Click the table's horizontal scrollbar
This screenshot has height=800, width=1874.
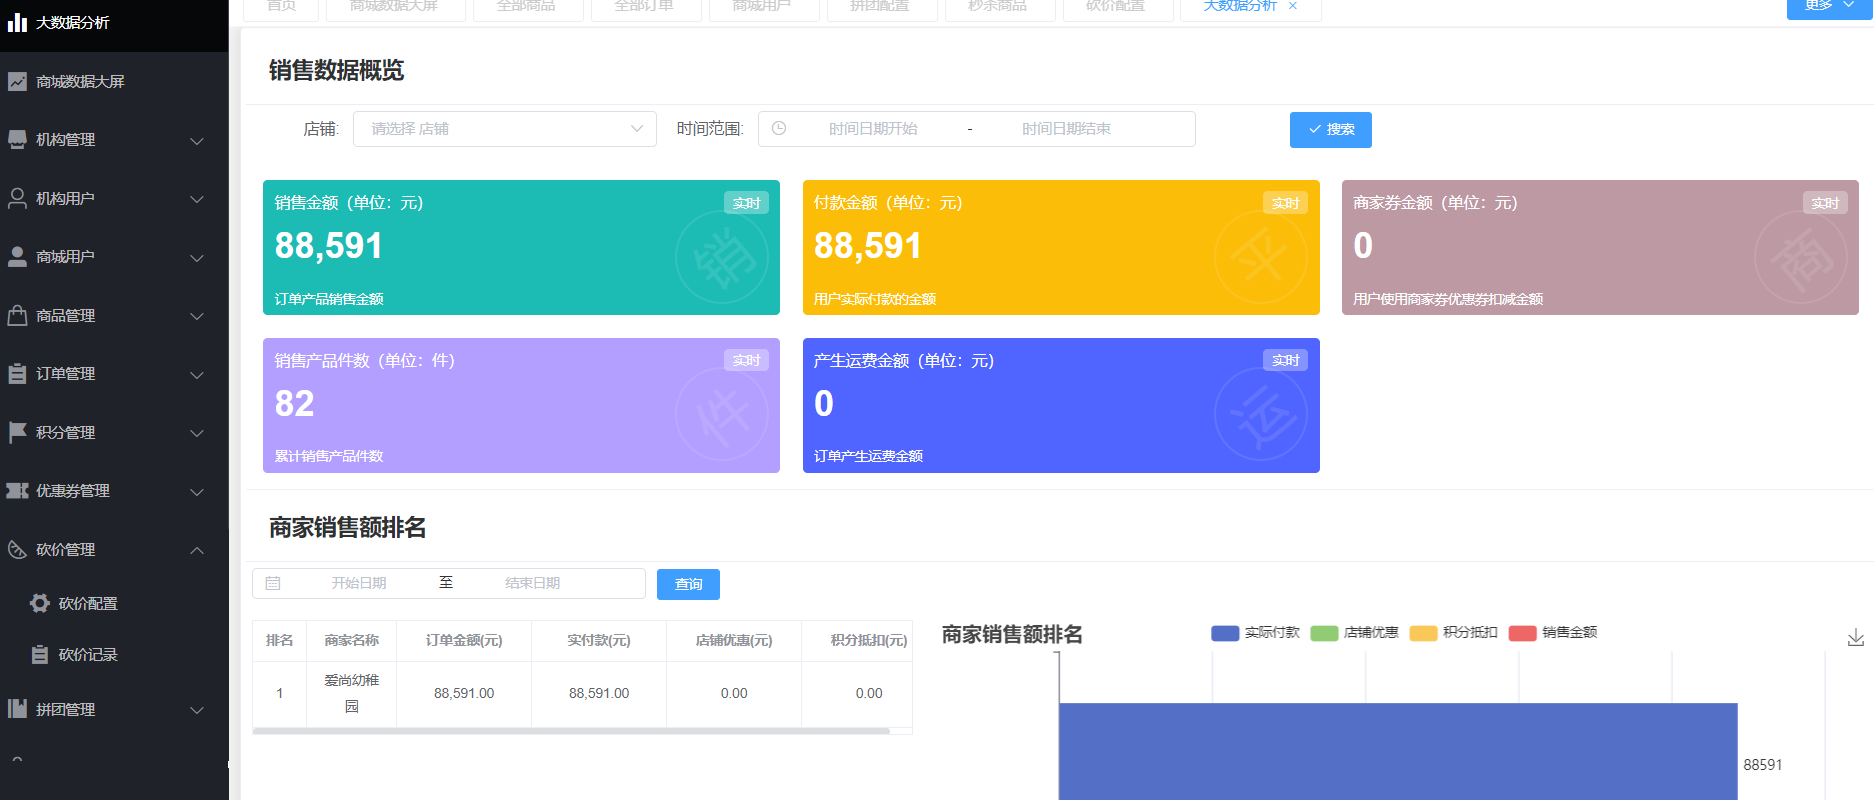click(571, 731)
